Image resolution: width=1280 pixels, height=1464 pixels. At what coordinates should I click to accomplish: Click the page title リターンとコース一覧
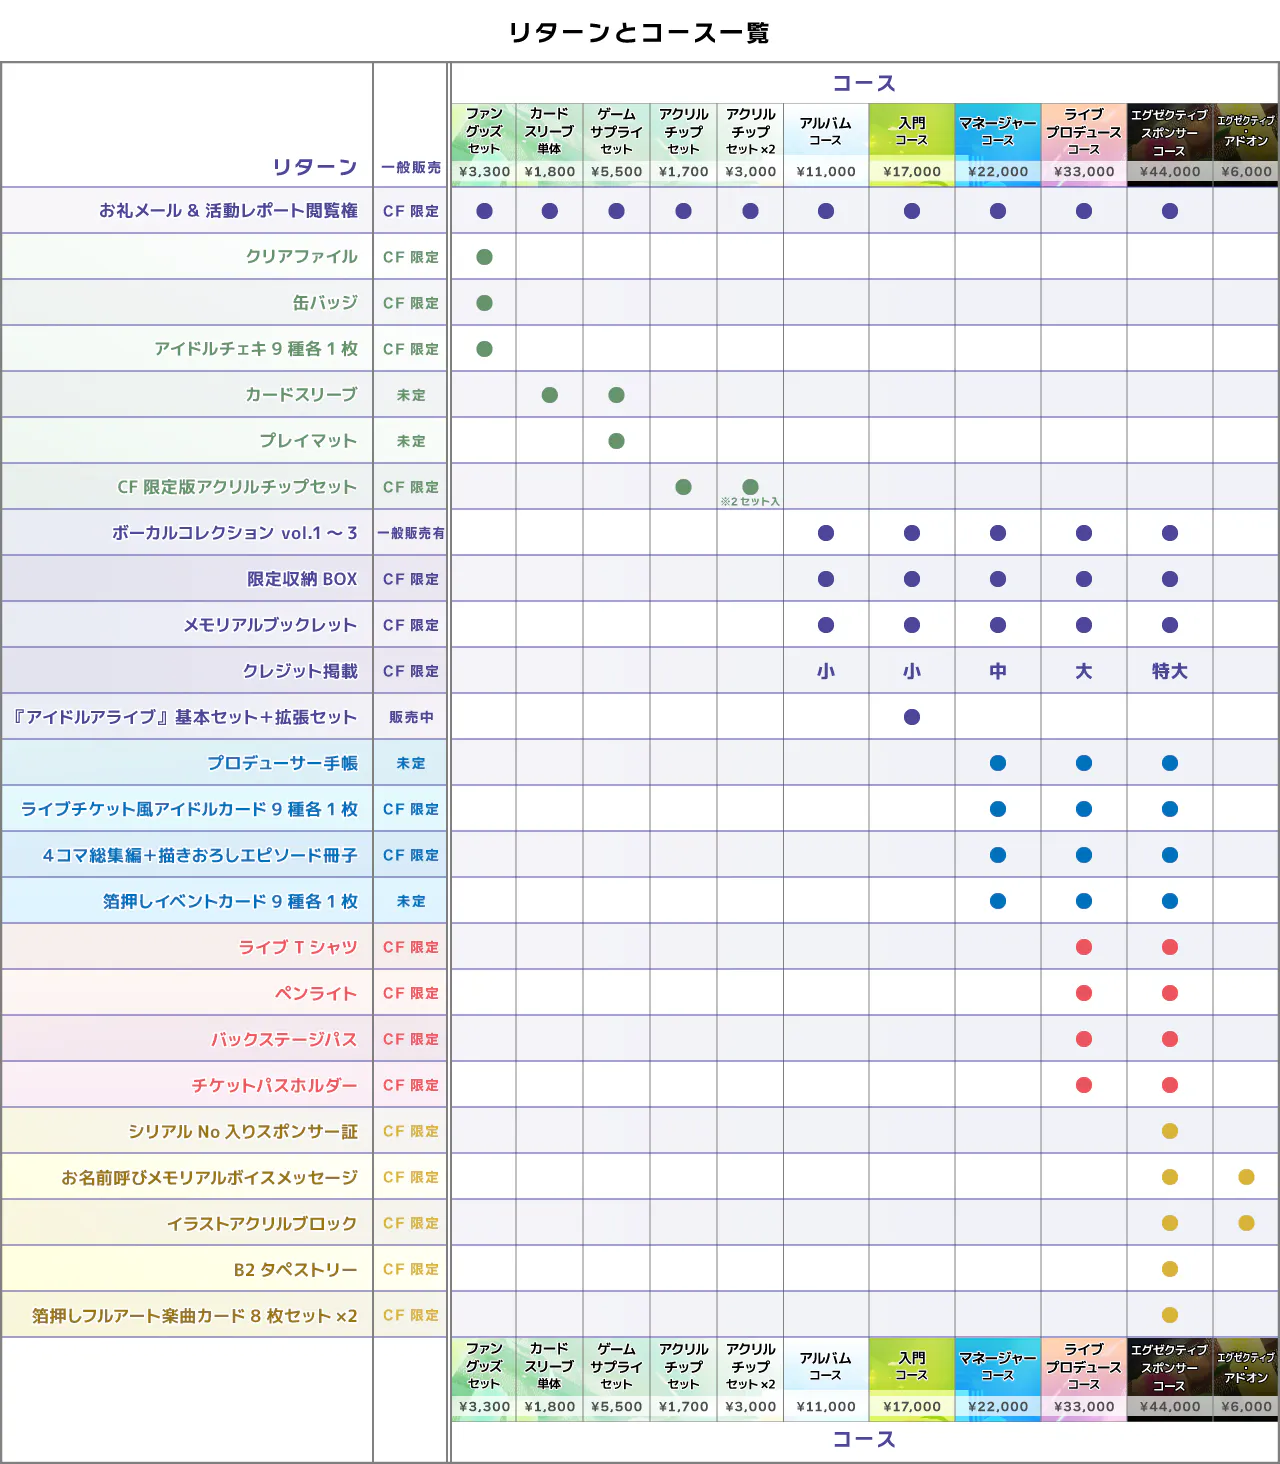coord(639,33)
